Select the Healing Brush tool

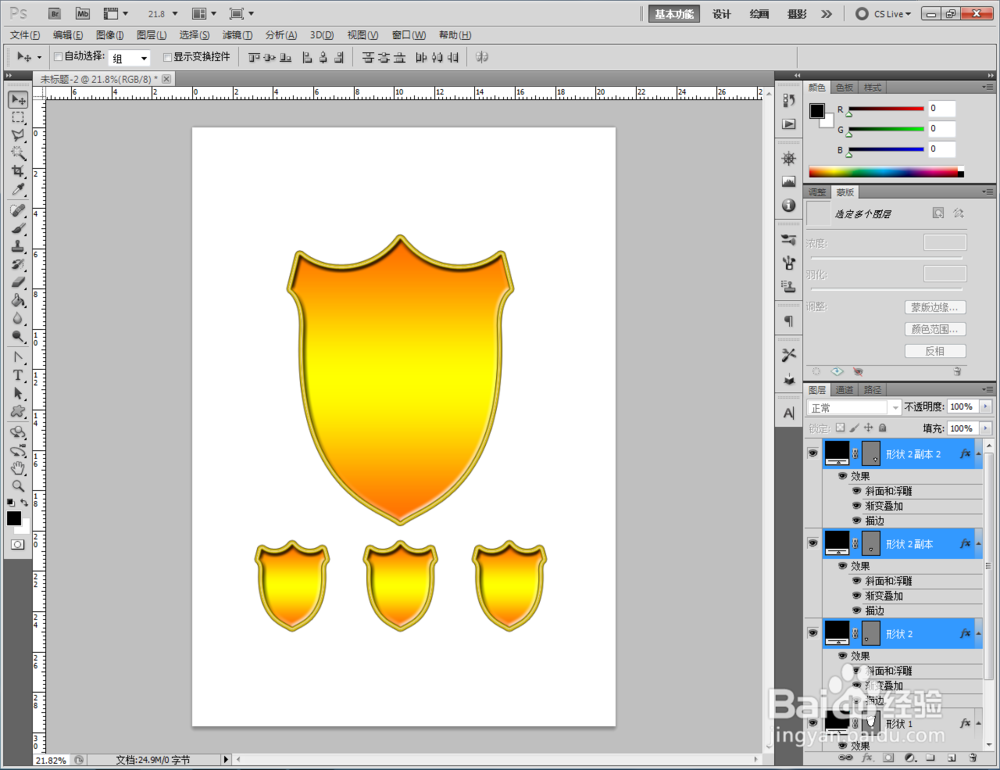tap(18, 211)
